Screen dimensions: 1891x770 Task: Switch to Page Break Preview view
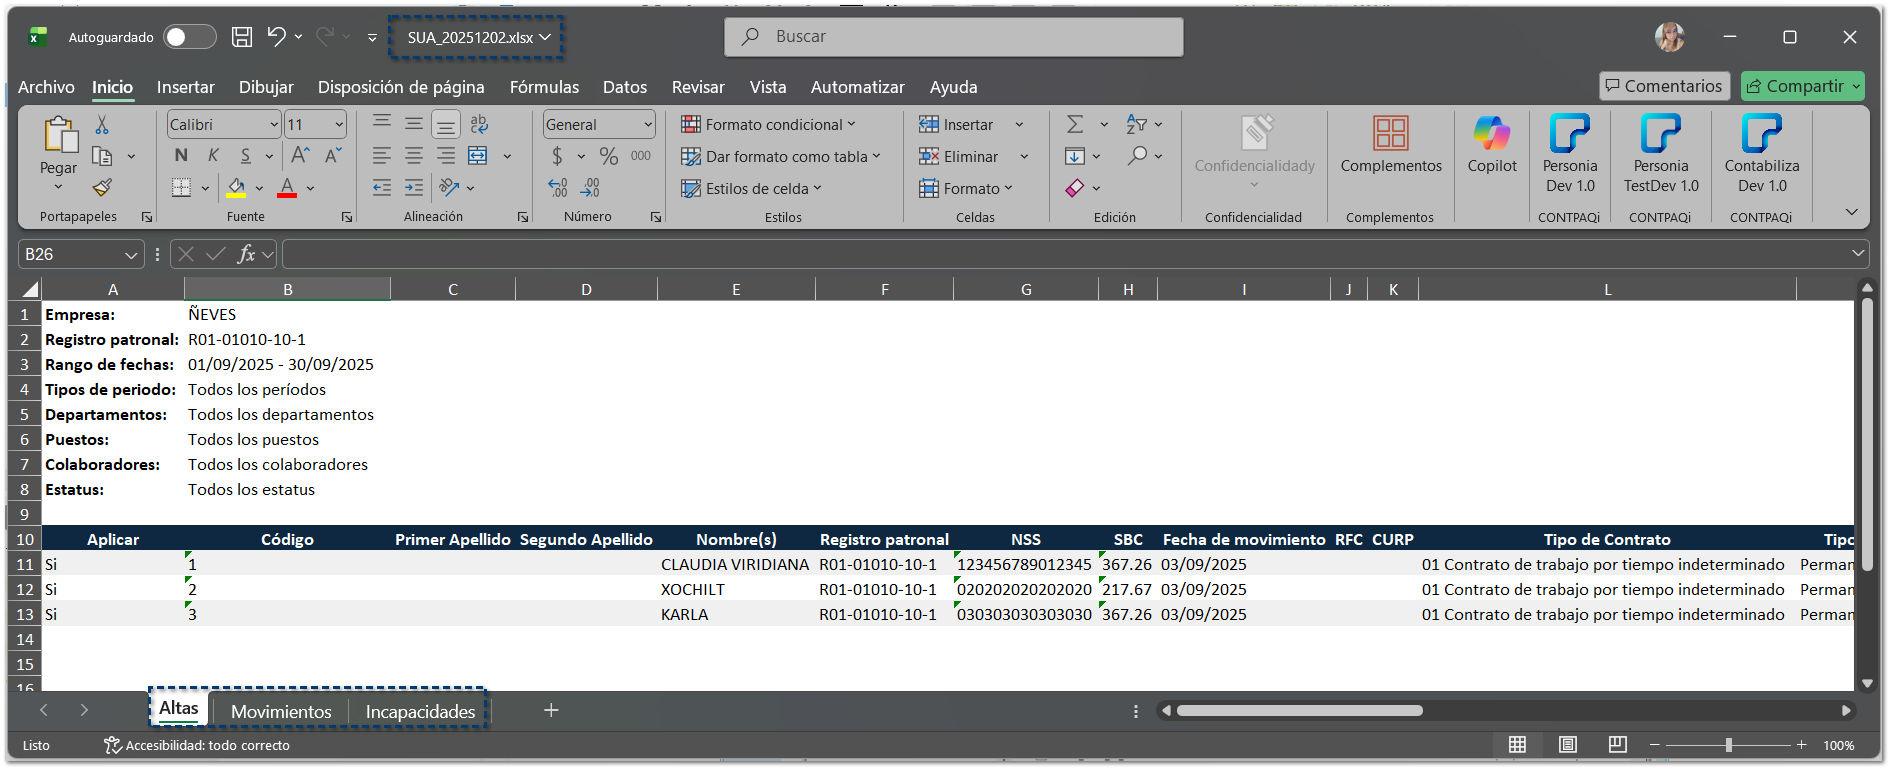[x=1617, y=745]
